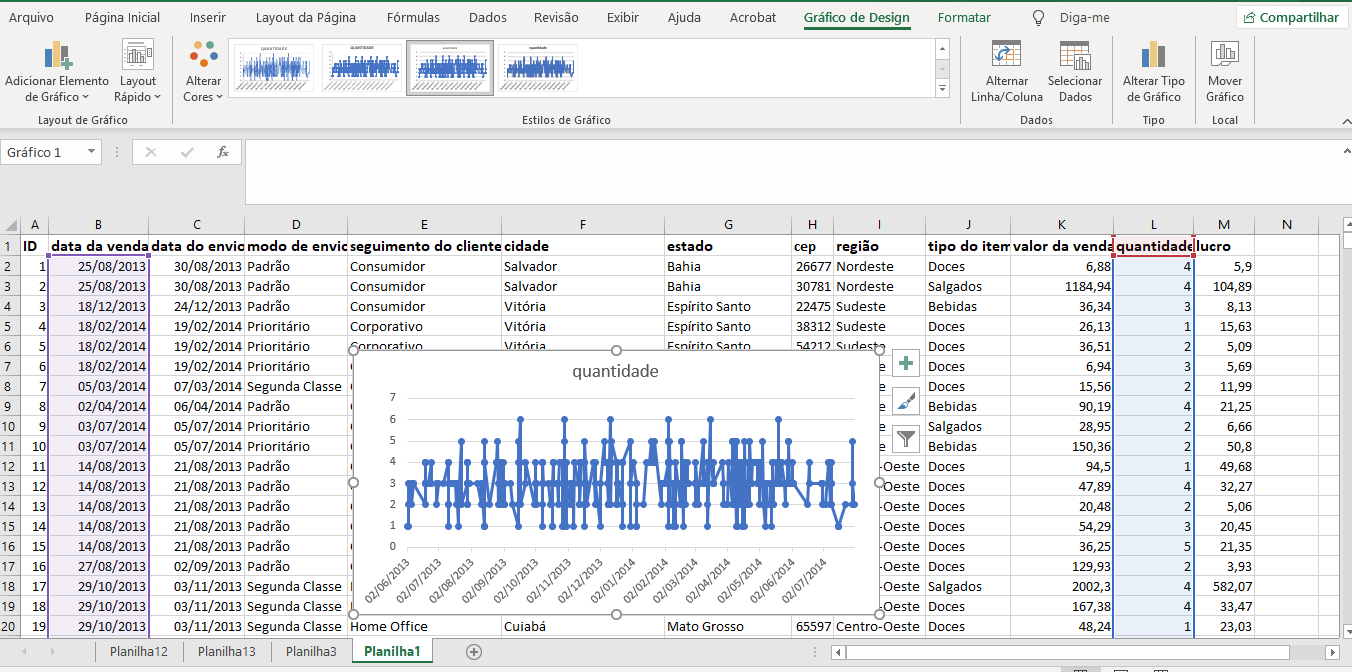The width and height of the screenshot is (1352, 672).
Task: Open the Layout Rápido gallery
Action: [x=137, y=72]
